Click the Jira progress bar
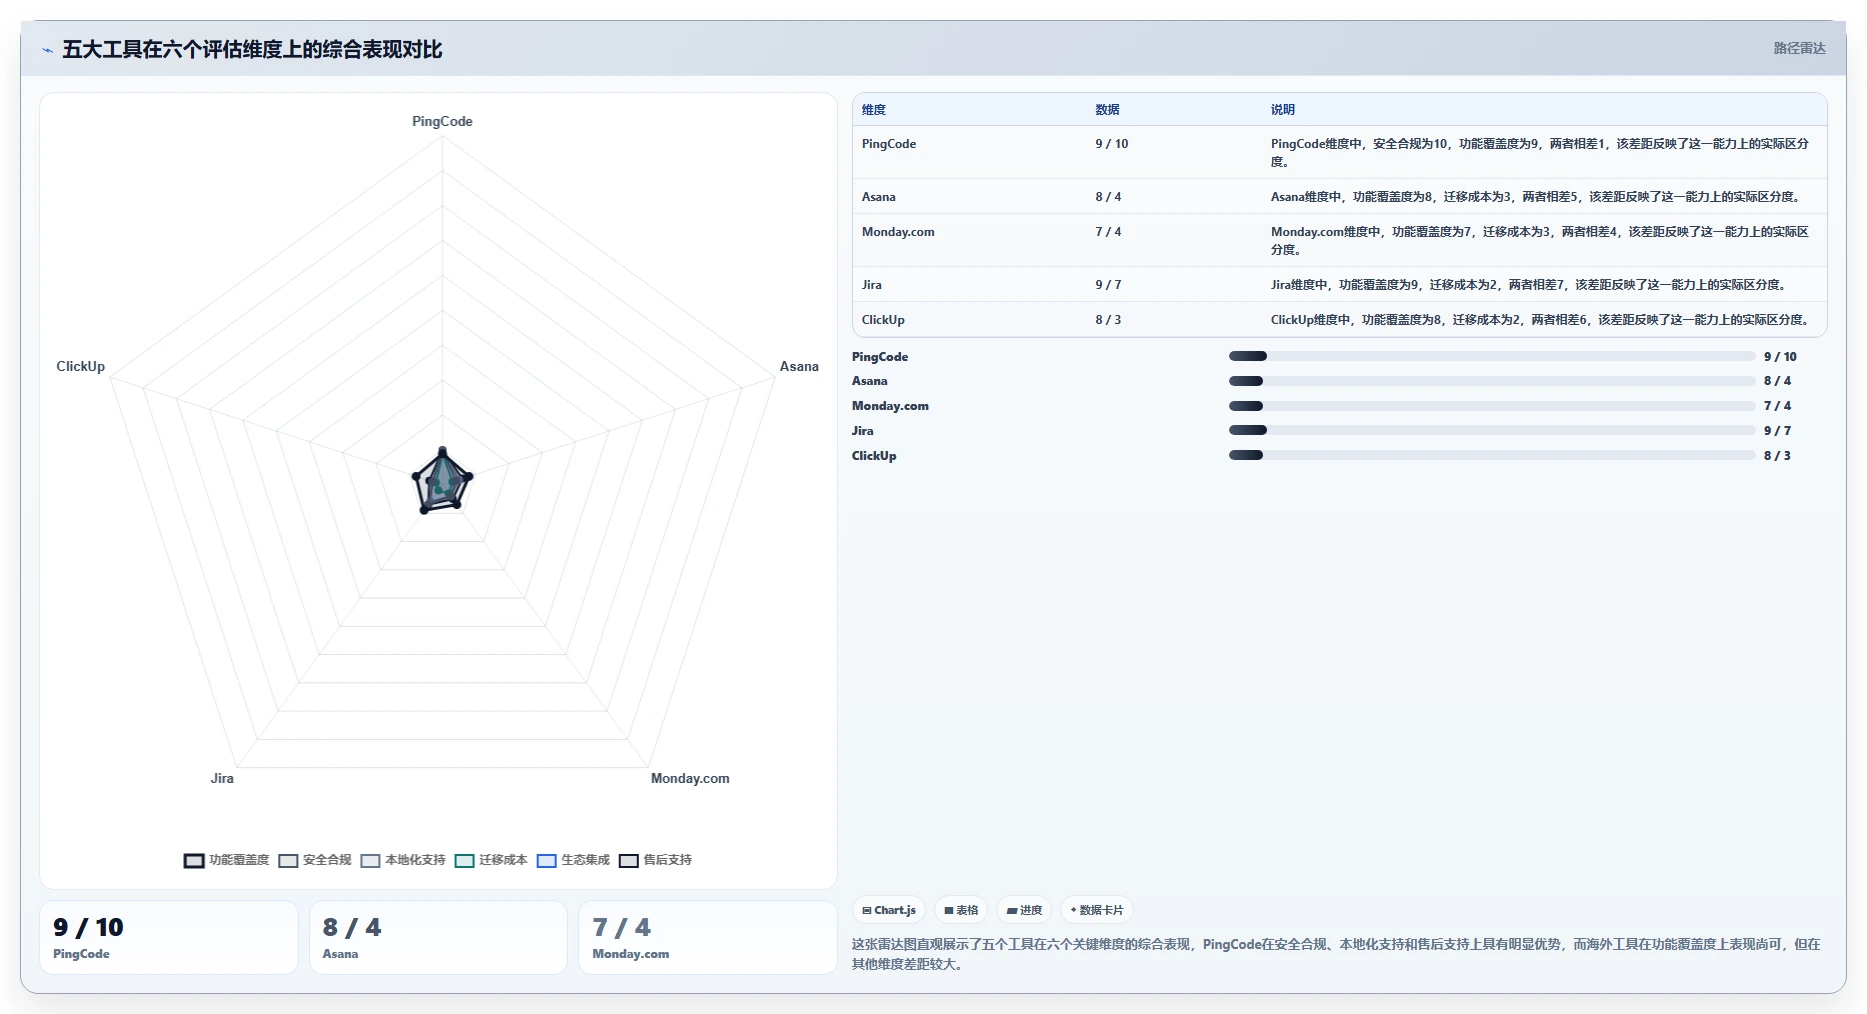This screenshot has height=1014, width=1867. point(1492,430)
